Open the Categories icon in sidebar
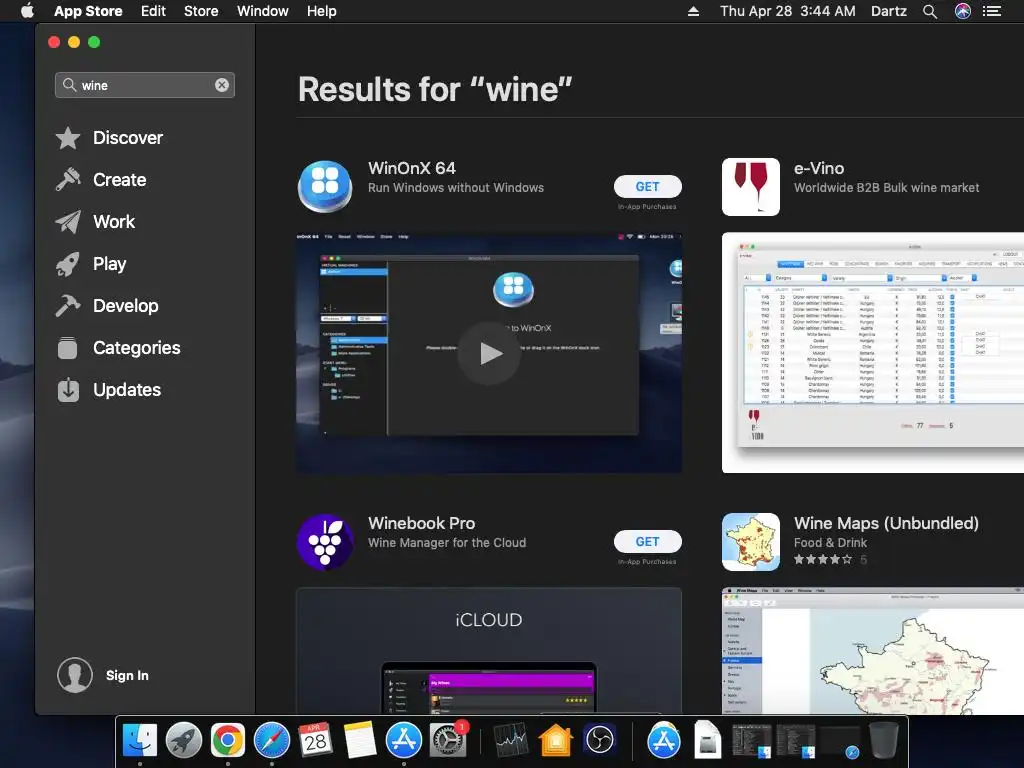Screen dimensions: 1024x768 [68, 347]
